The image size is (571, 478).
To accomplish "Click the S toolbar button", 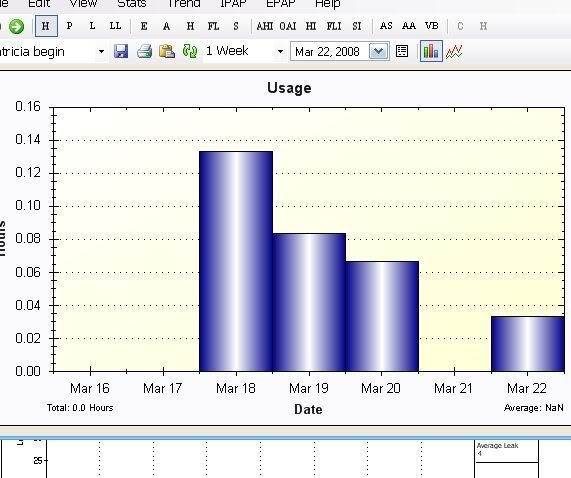I will click(x=236, y=26).
